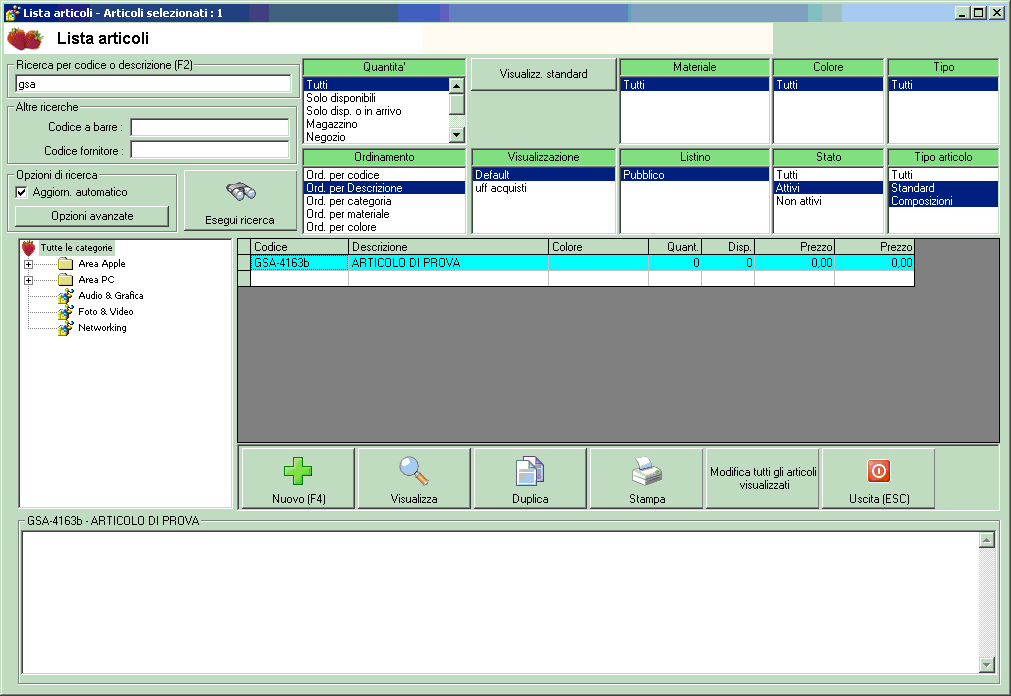Expand the Area Apple tree node

point(29,264)
